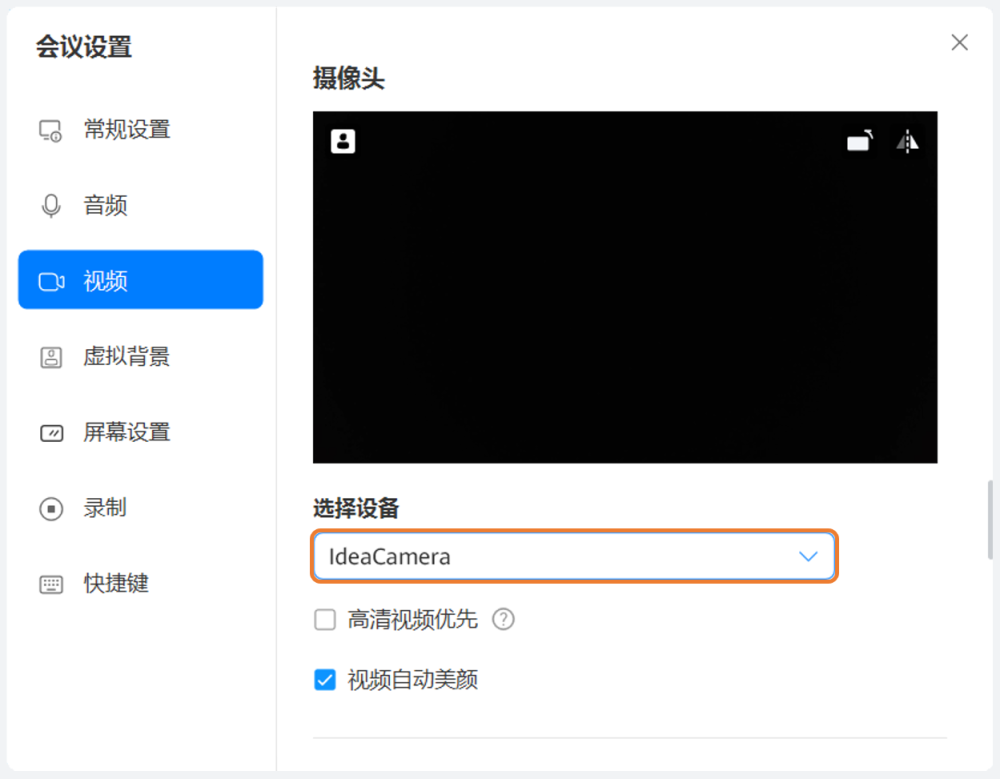
Task: Click the 快捷键 keyboard icon
Action: (50, 584)
